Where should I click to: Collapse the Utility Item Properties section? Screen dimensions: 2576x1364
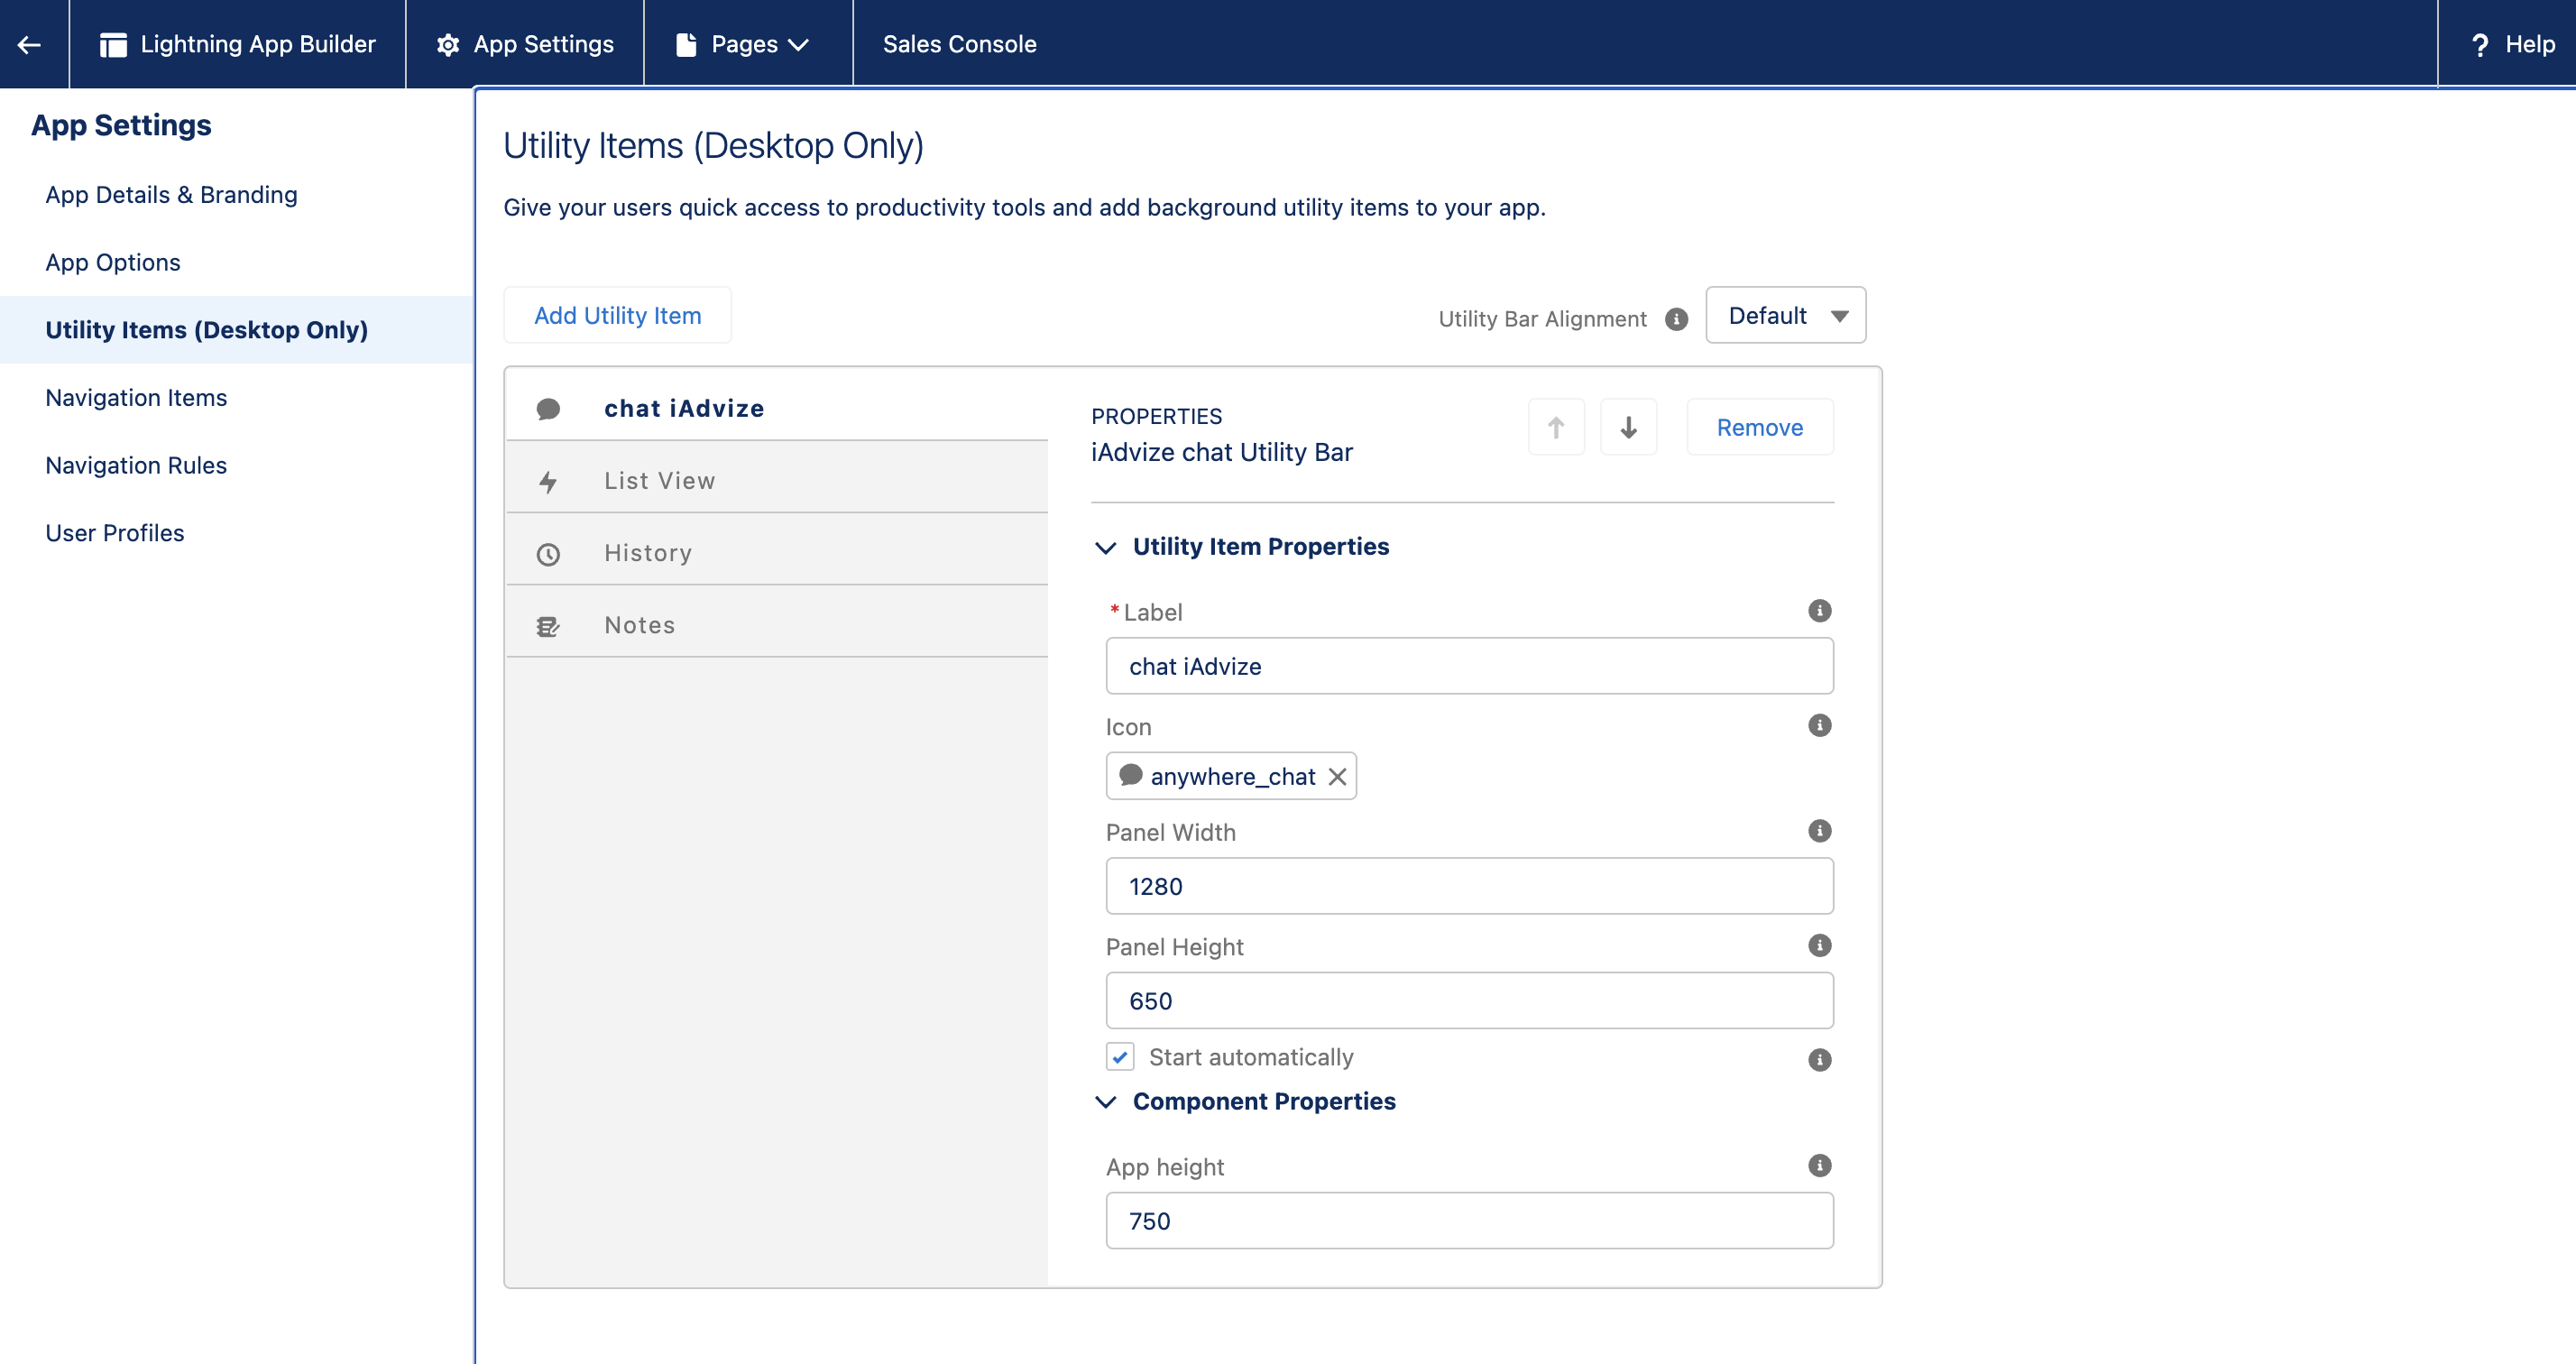1106,547
